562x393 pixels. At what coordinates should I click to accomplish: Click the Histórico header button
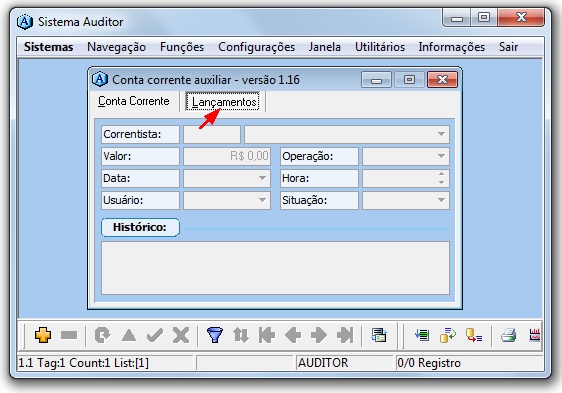coord(140,227)
